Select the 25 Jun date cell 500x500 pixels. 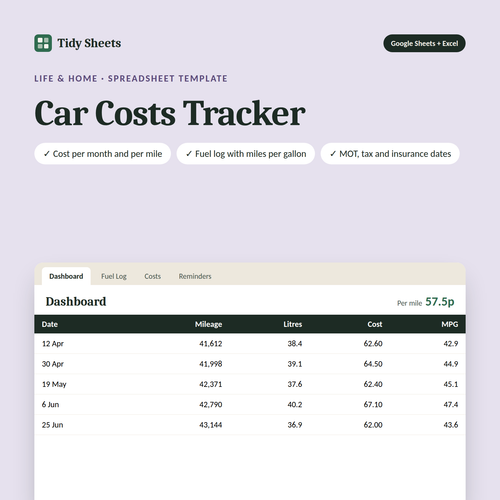click(x=52, y=425)
